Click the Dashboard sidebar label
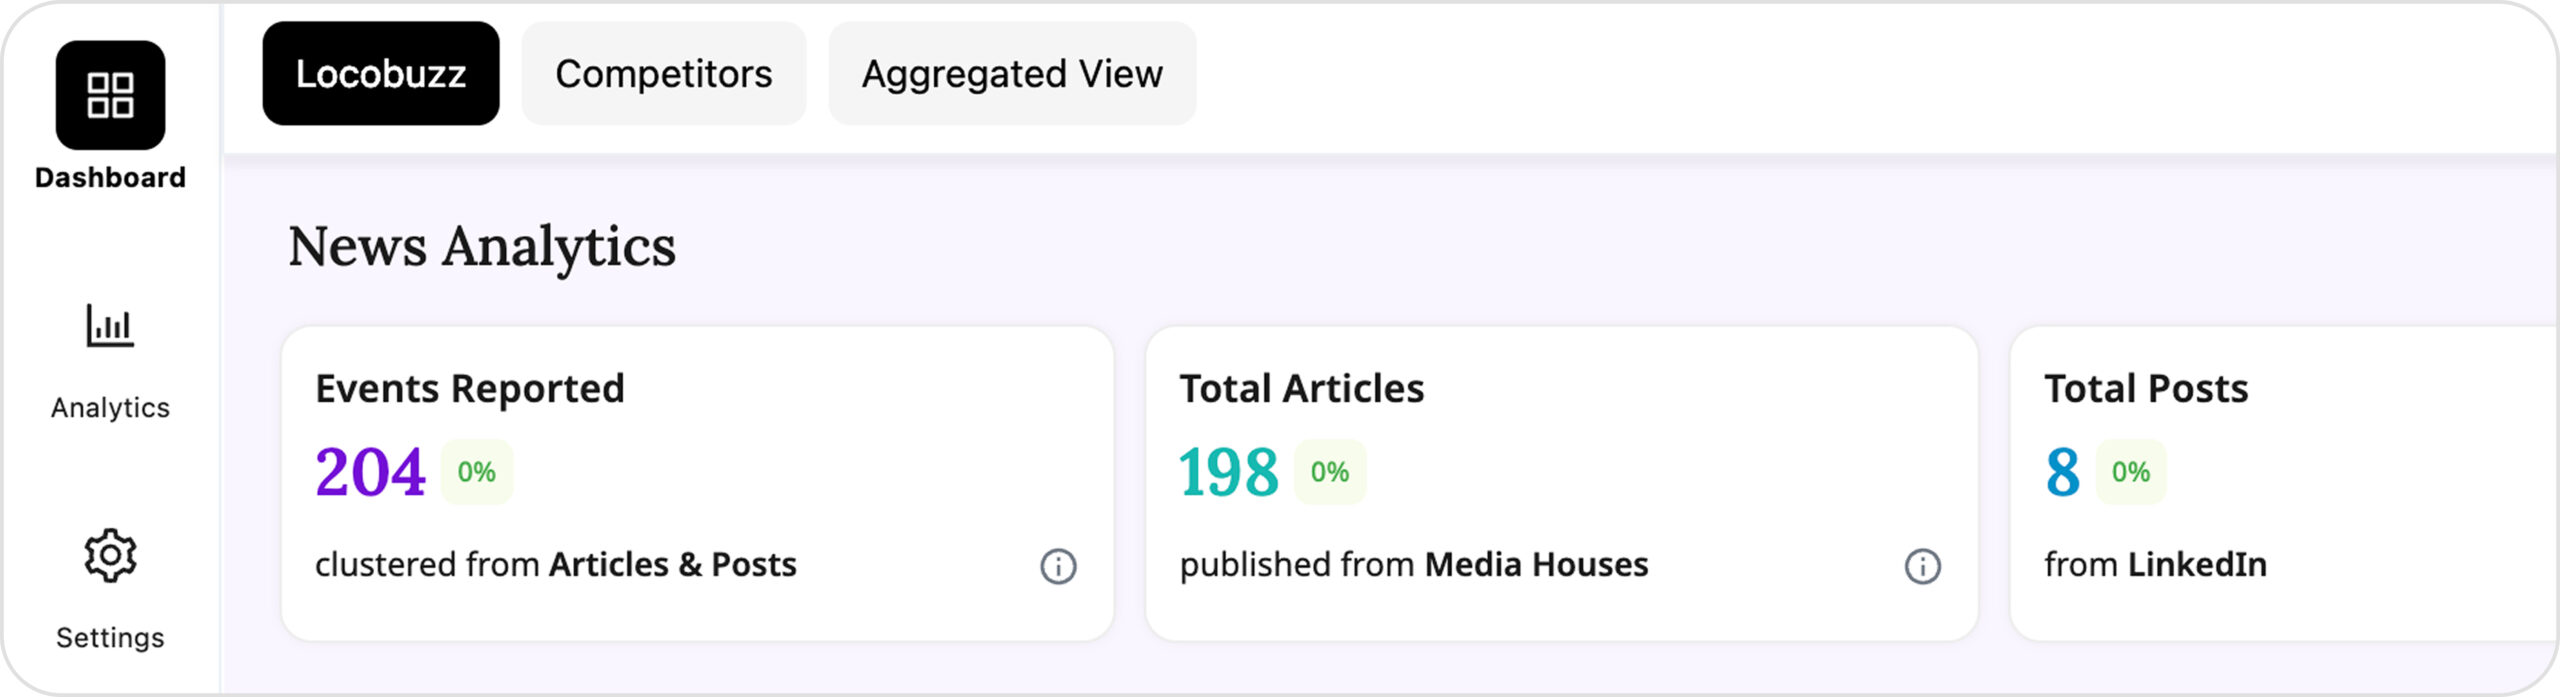2560x697 pixels. 110,178
